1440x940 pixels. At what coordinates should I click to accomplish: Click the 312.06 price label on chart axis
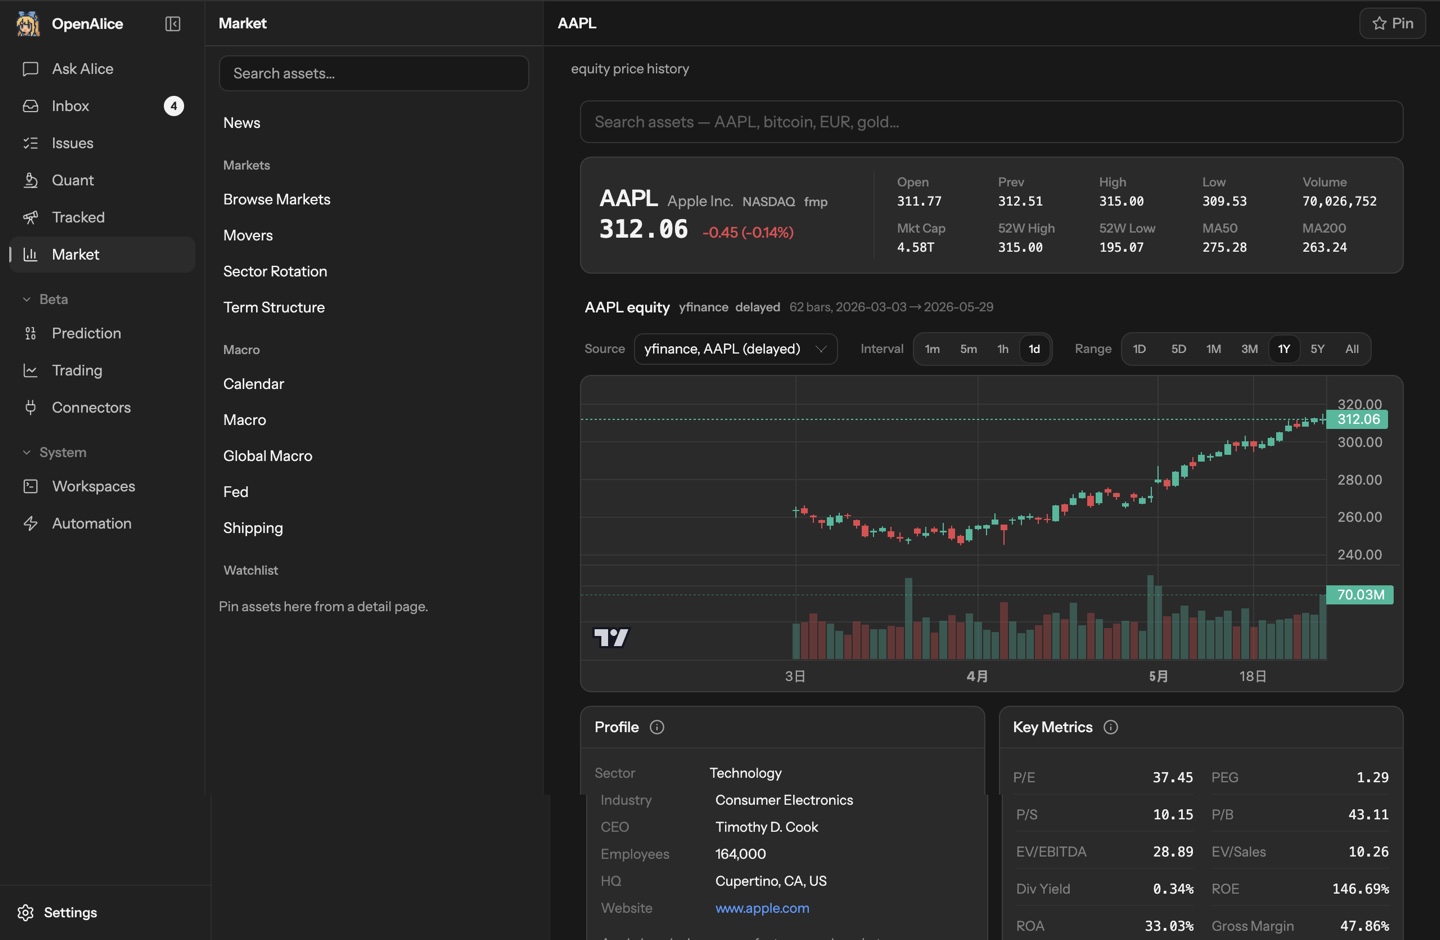(1358, 419)
